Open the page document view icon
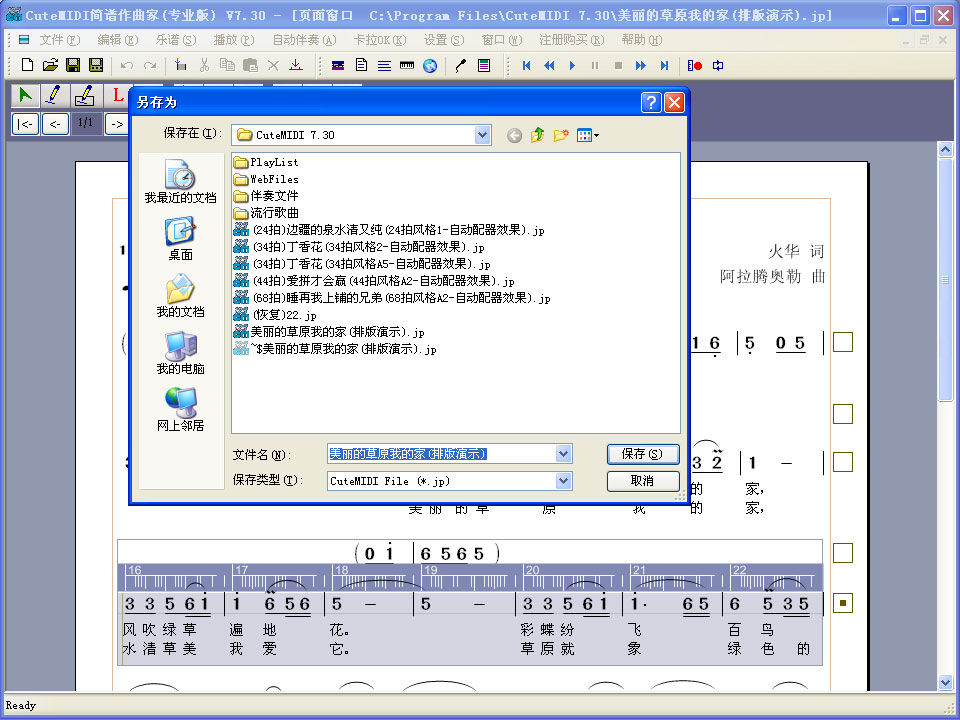Screen dimensions: 960x720 pyautogui.click(x=361, y=65)
